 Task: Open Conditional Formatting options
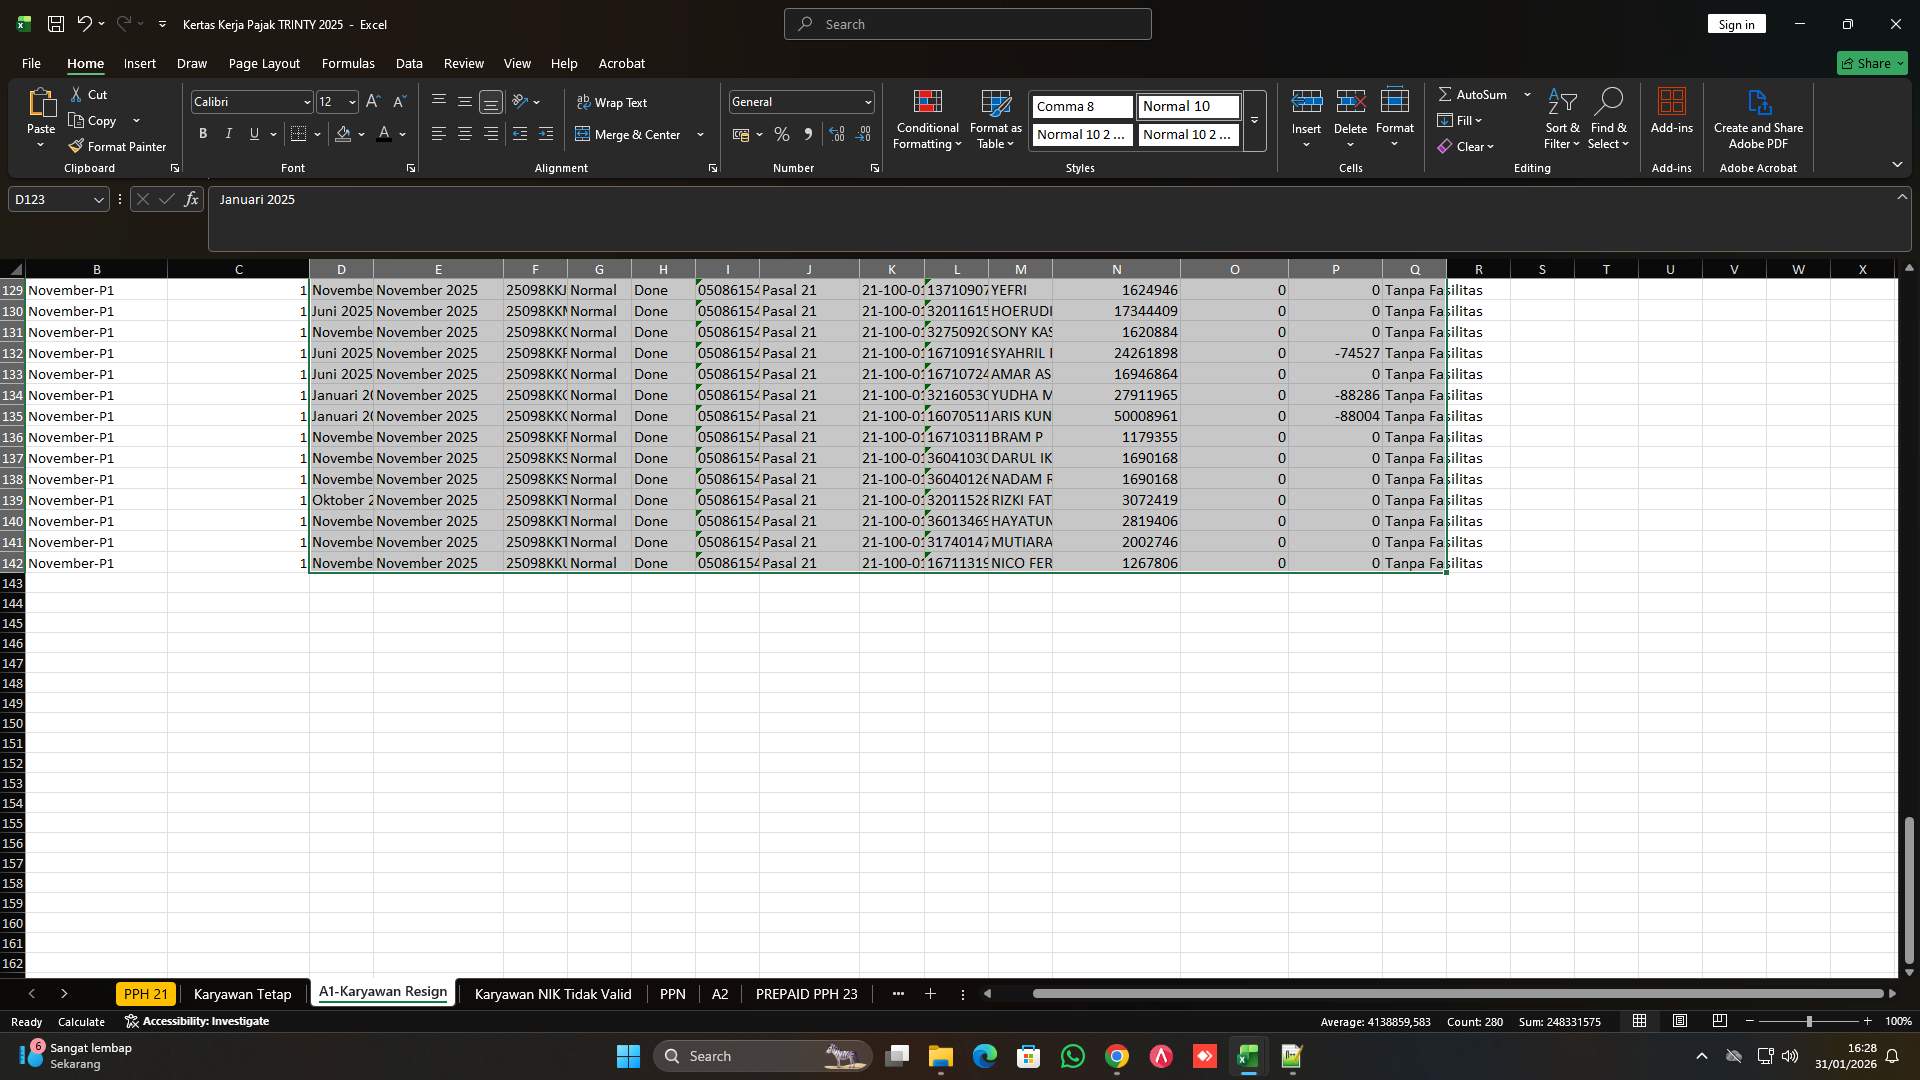click(927, 120)
